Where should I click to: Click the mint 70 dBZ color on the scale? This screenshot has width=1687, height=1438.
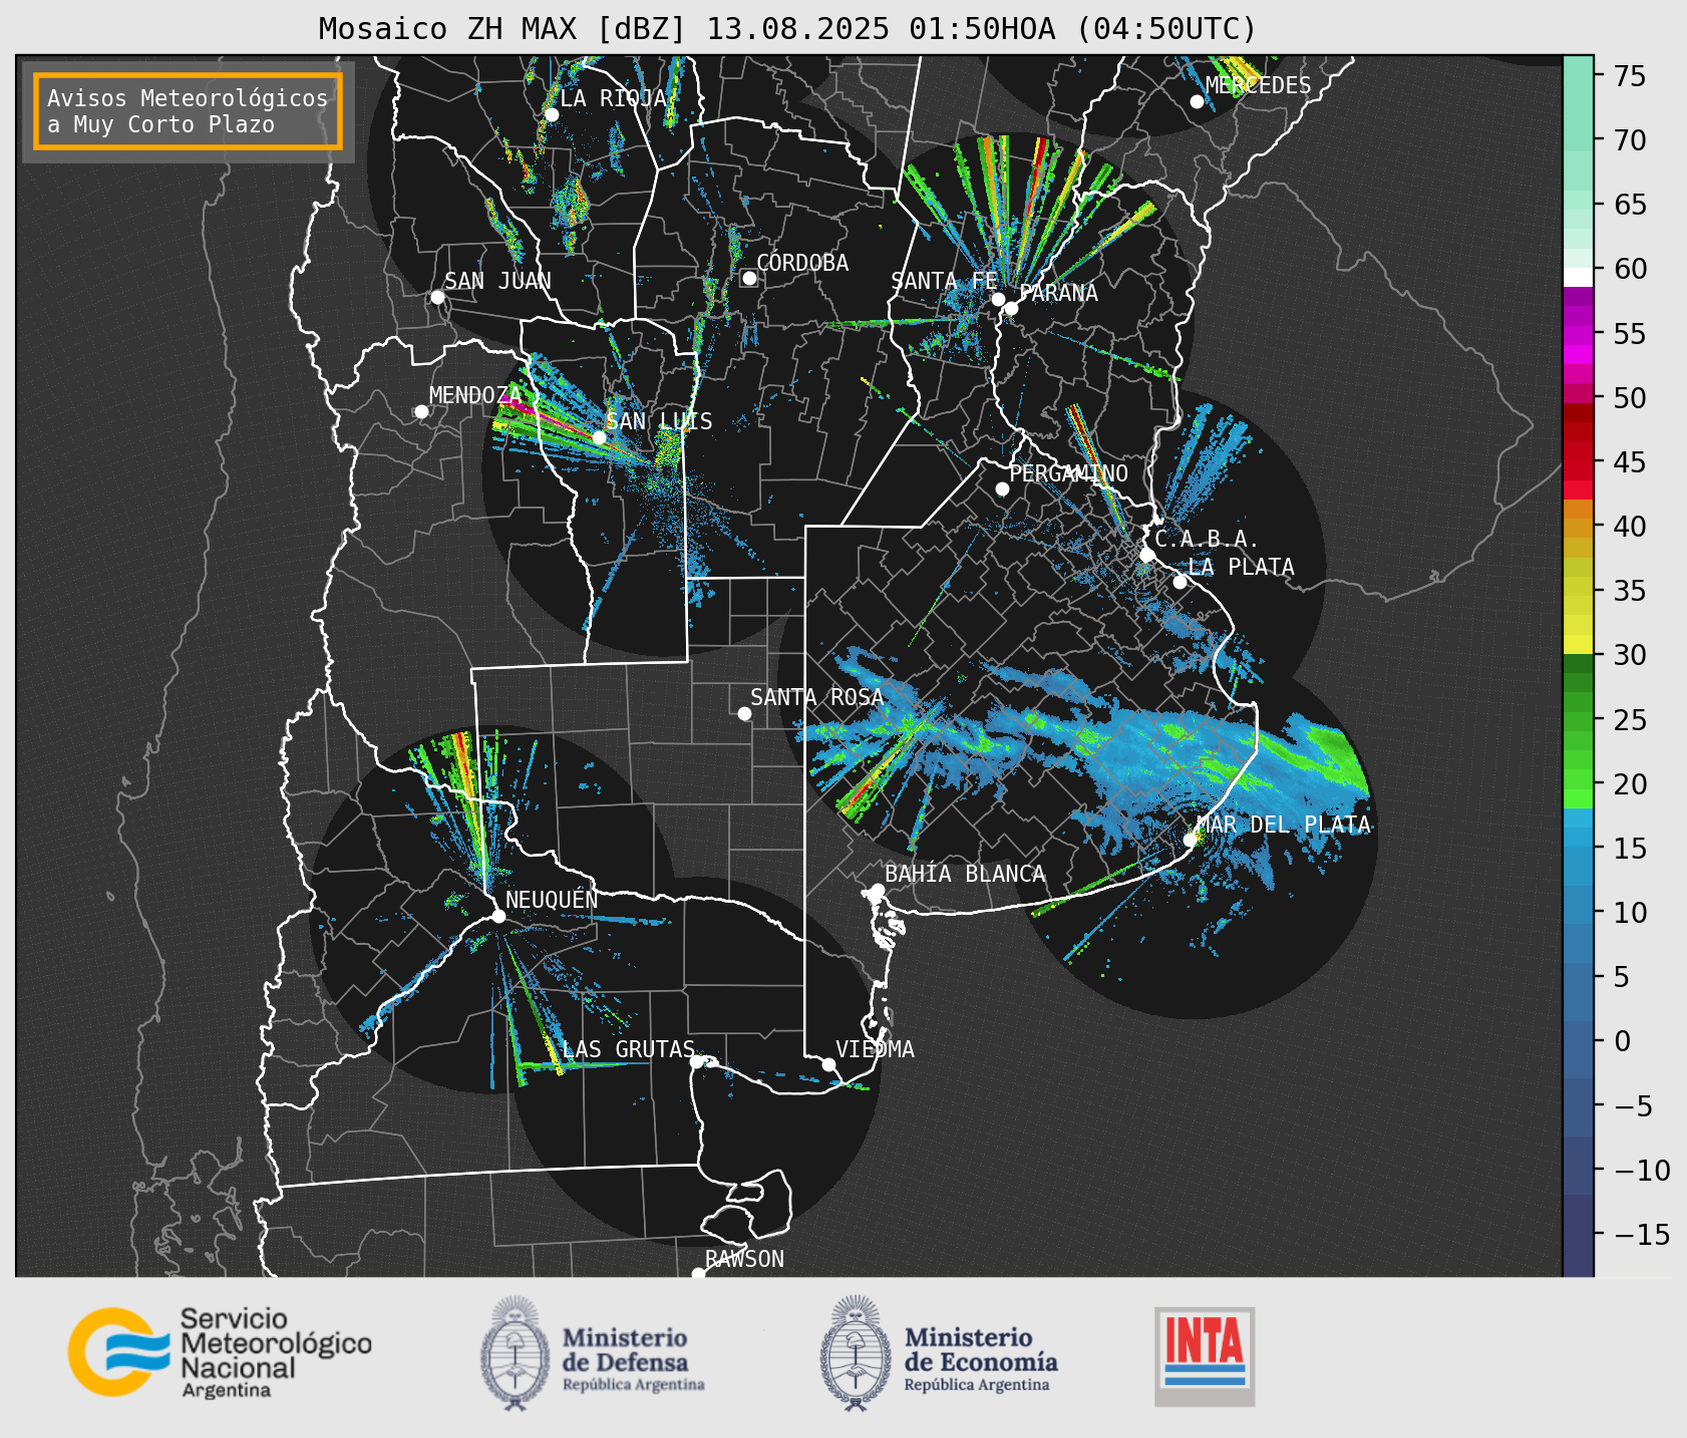point(1578,140)
